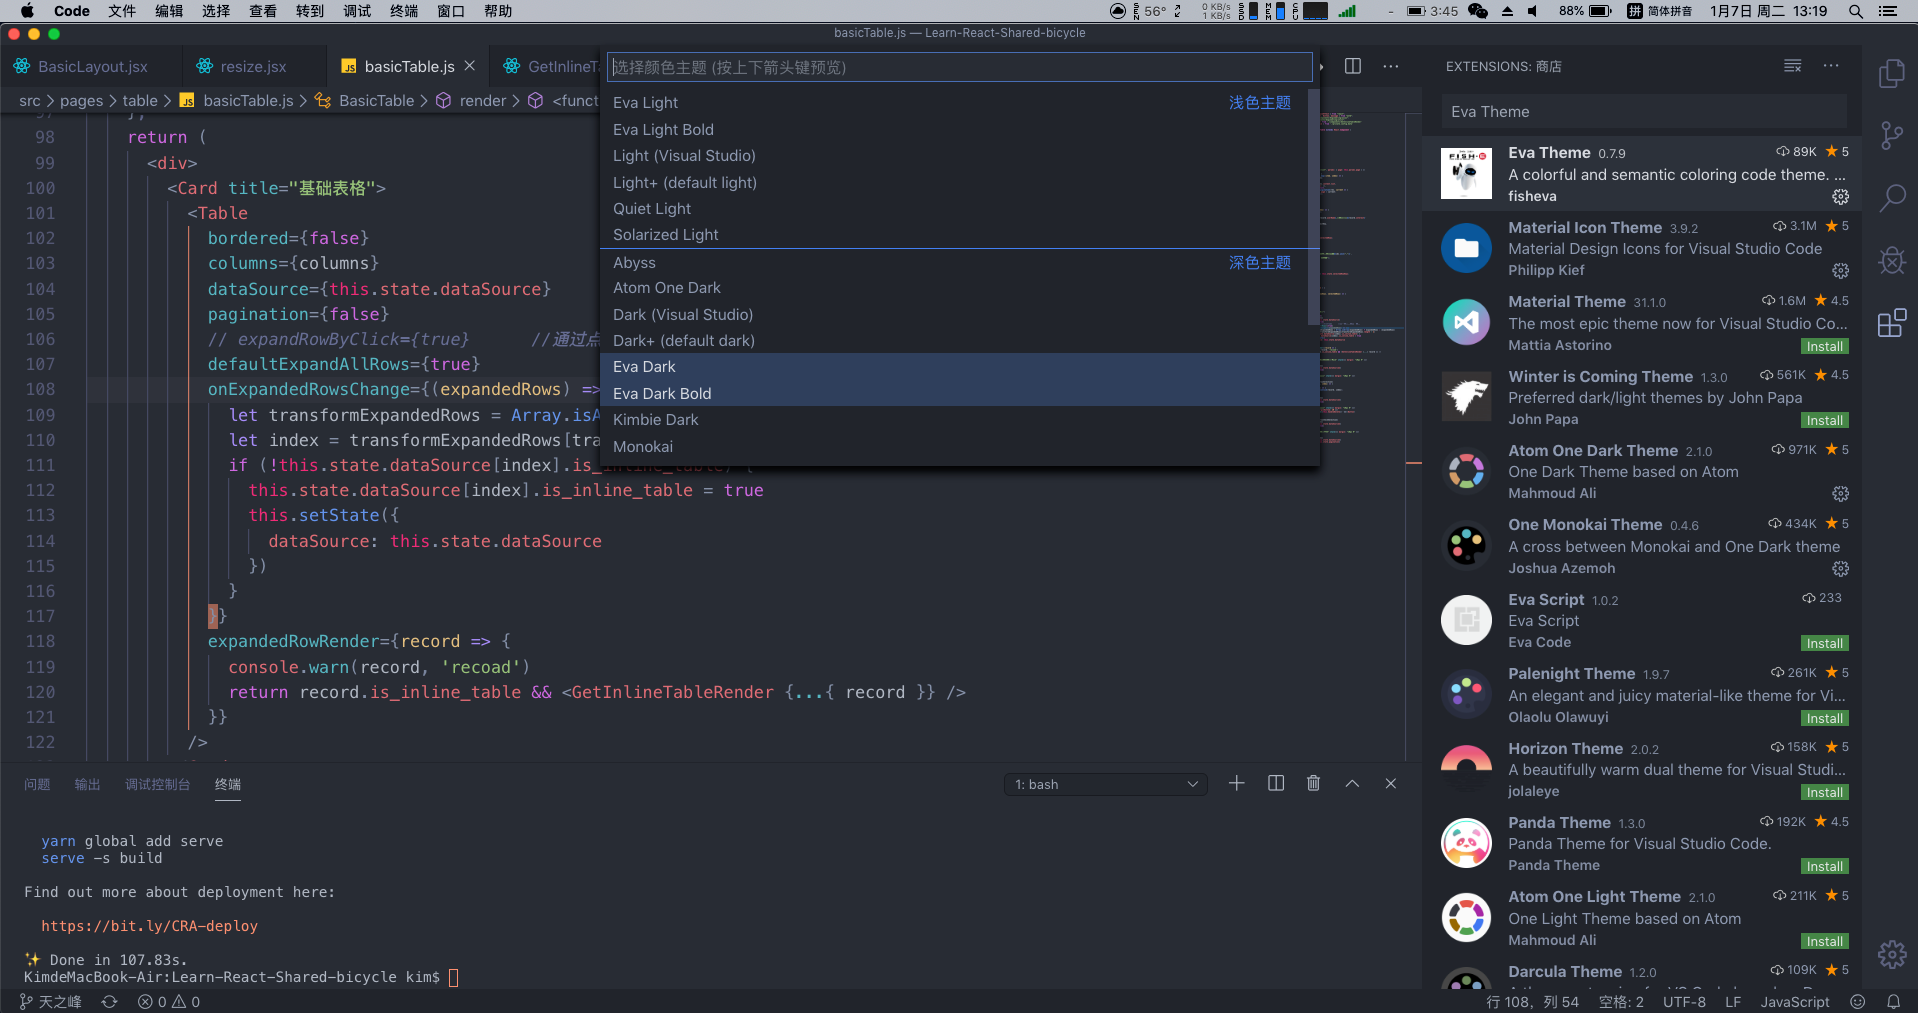Open the 文件 menu in menu bar

[x=122, y=11]
